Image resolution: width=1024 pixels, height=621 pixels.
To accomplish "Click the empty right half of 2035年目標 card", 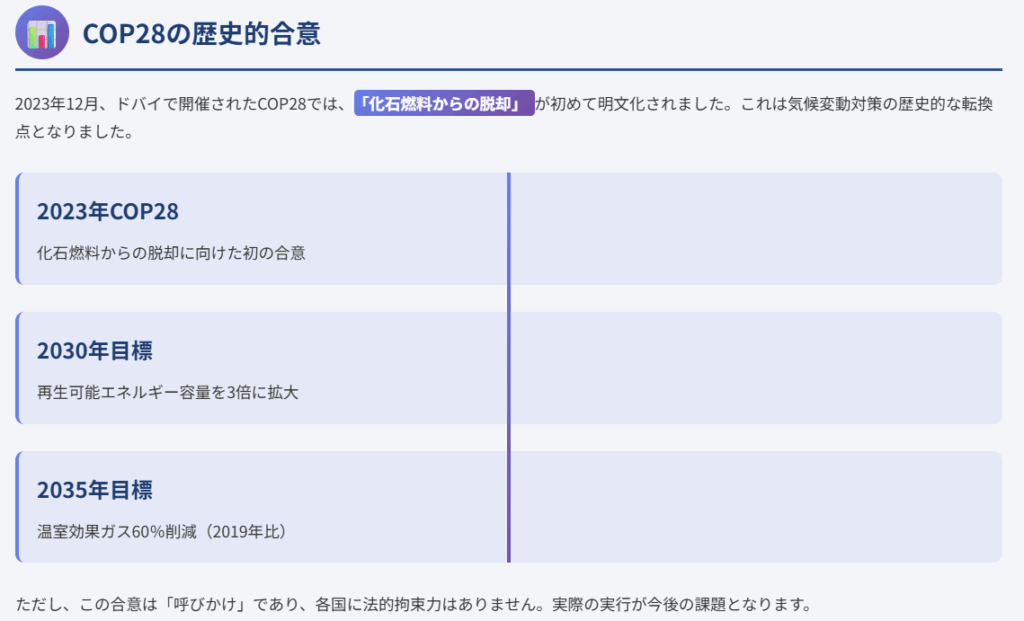I will [x=755, y=507].
